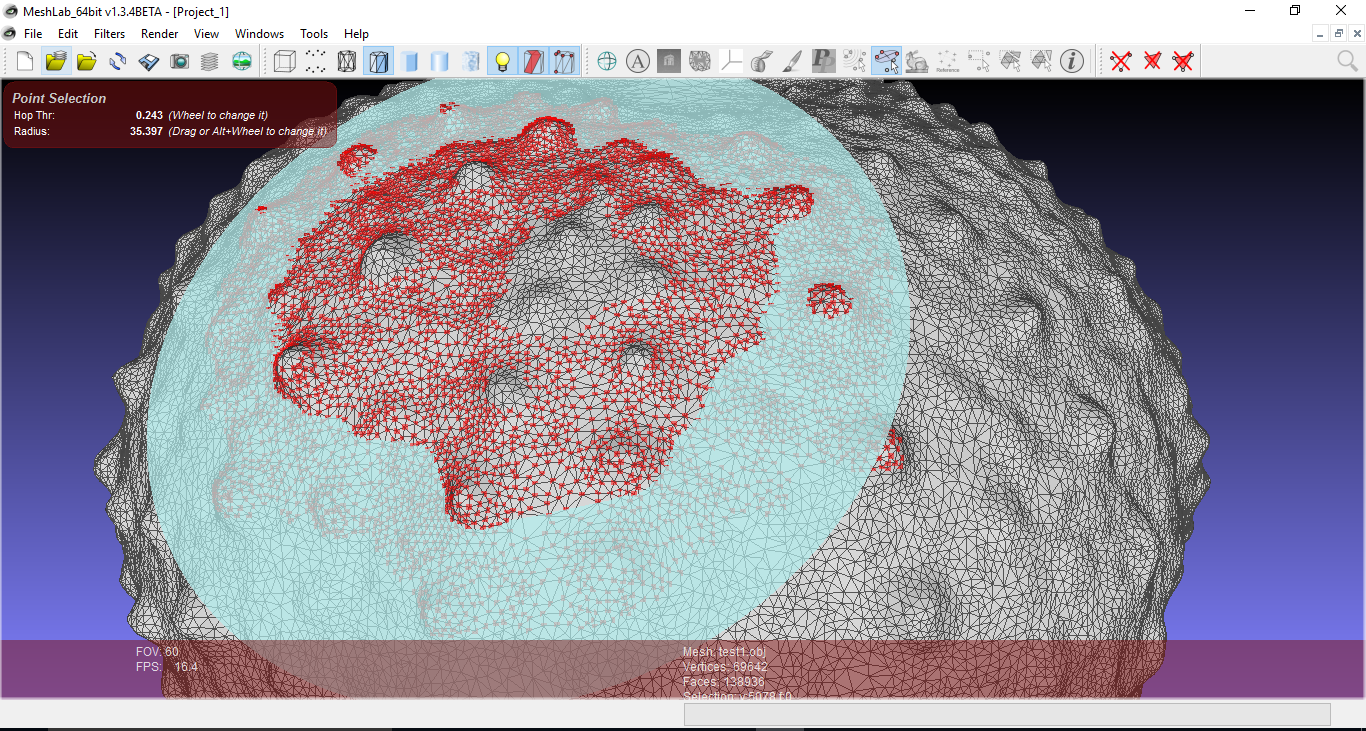Open project with the stacked folder icon
Screen dimensions: 1366x731
click(56, 61)
